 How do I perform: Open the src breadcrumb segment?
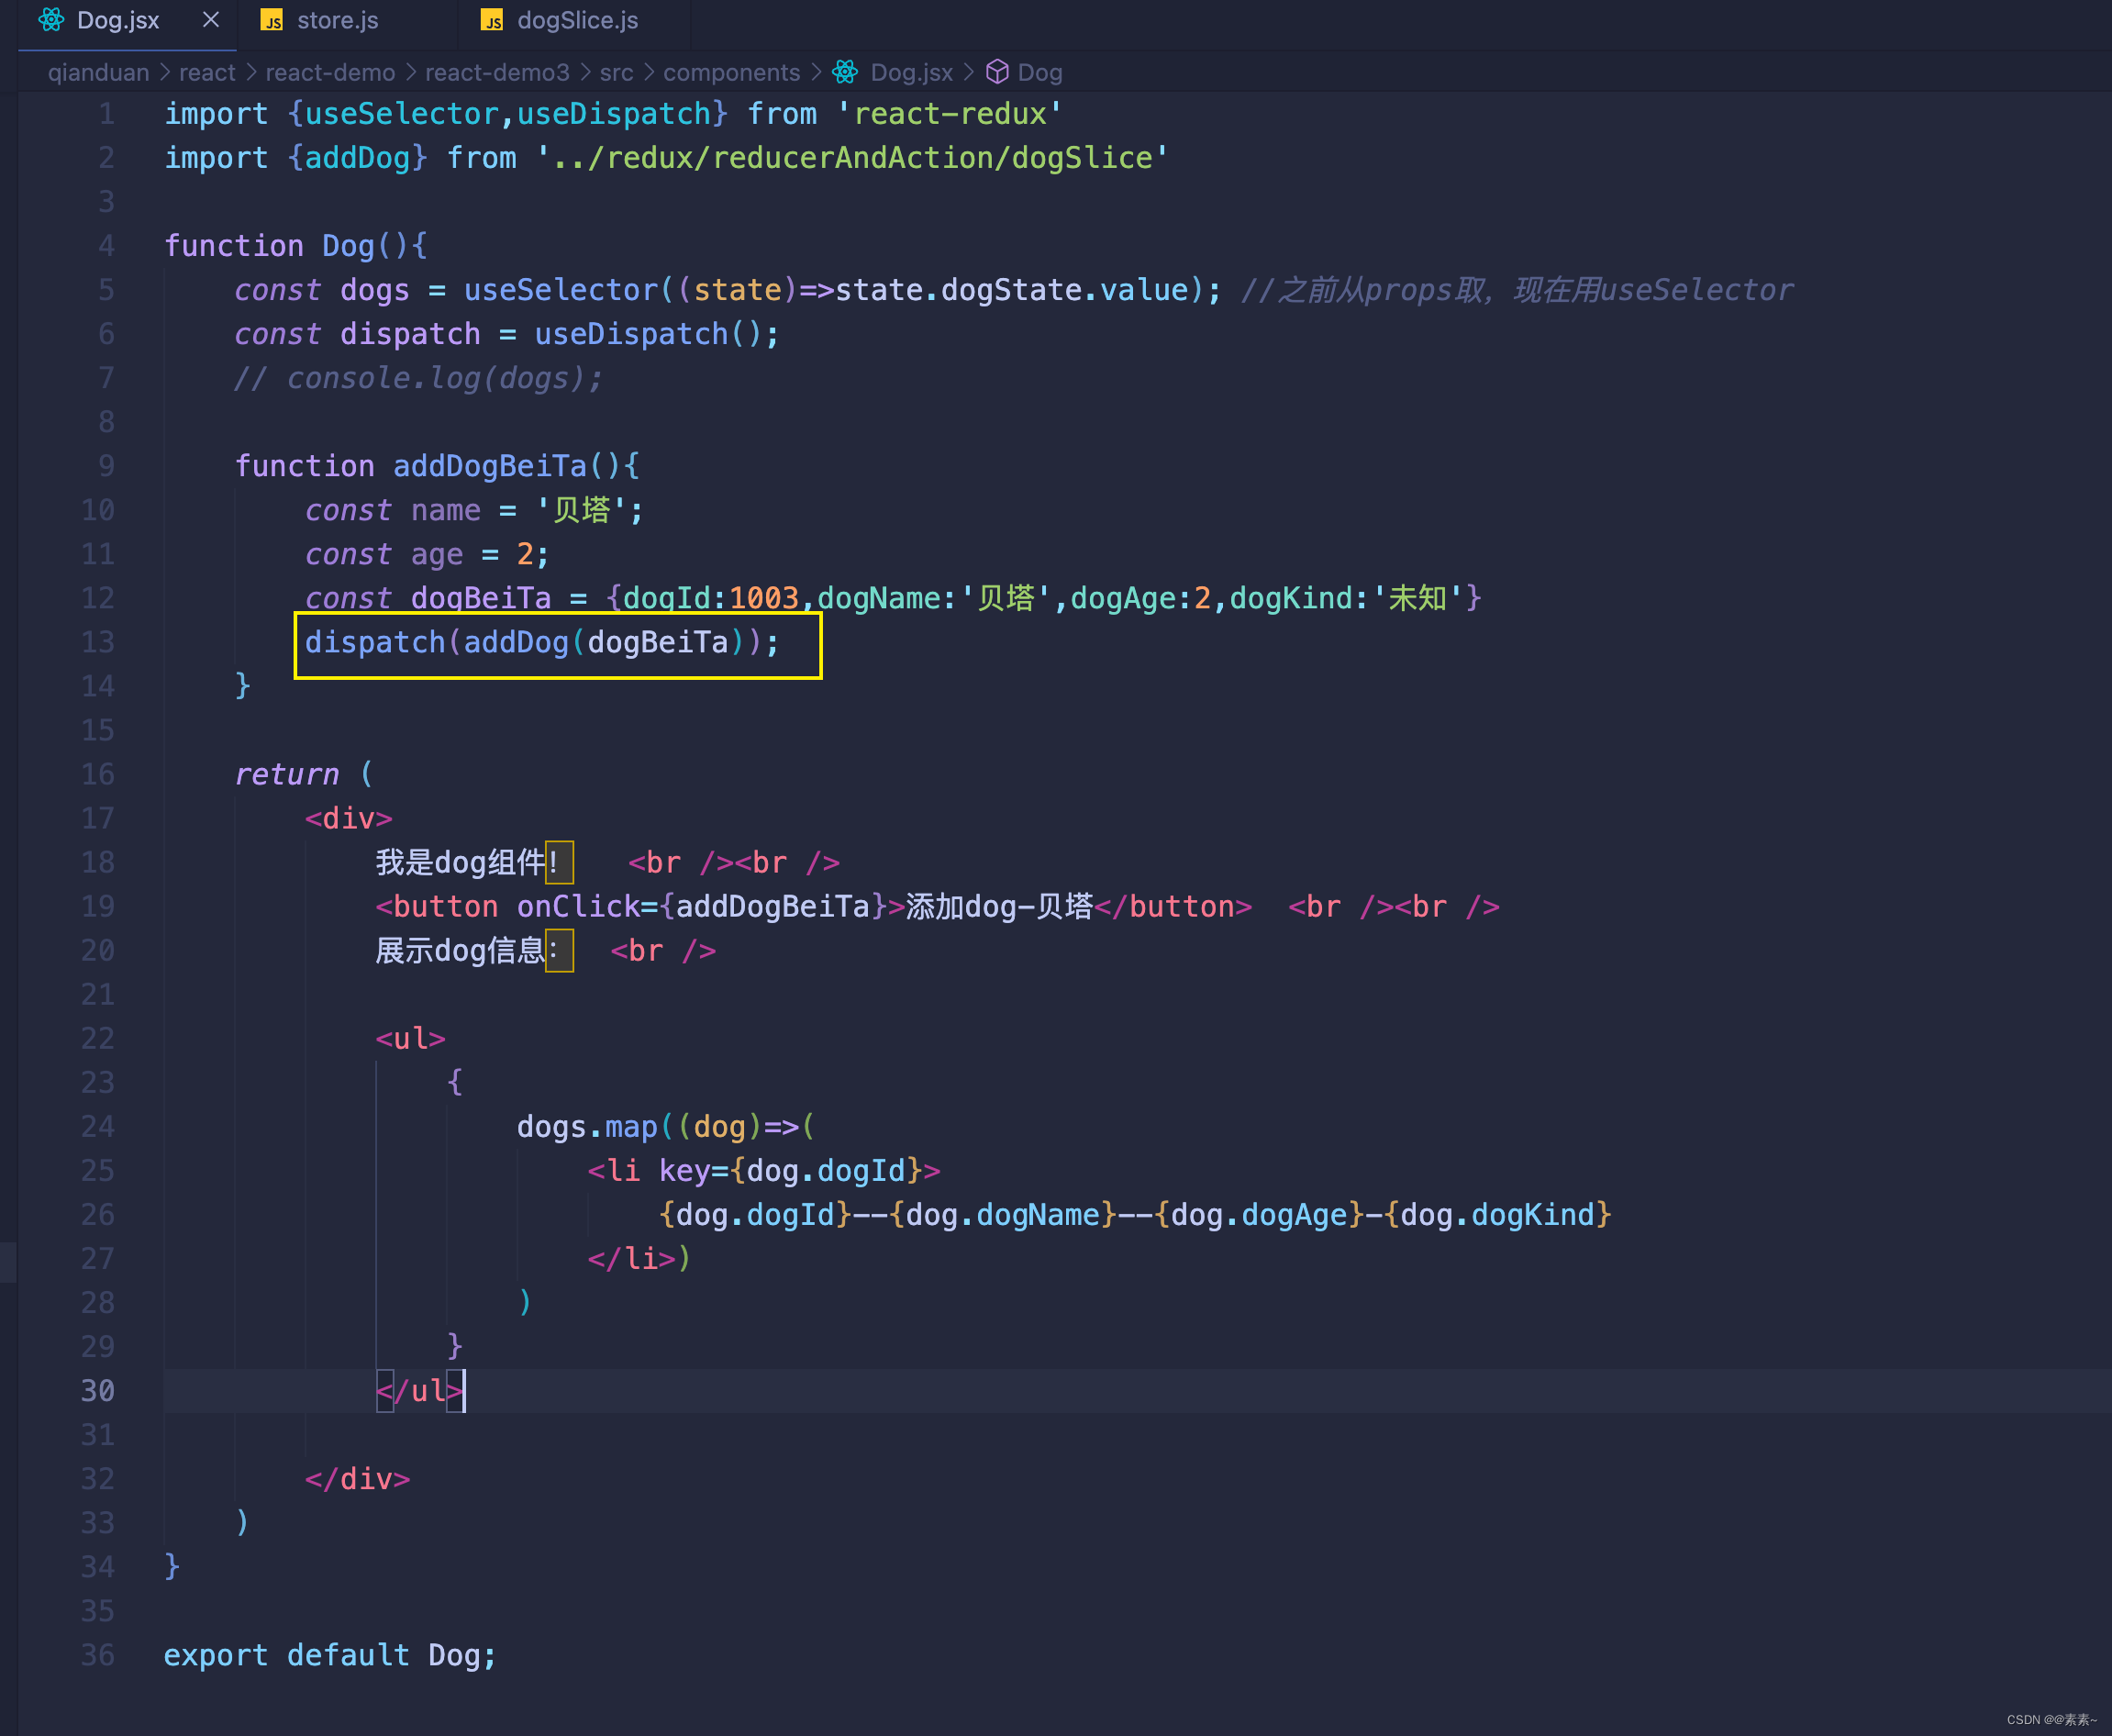point(616,72)
